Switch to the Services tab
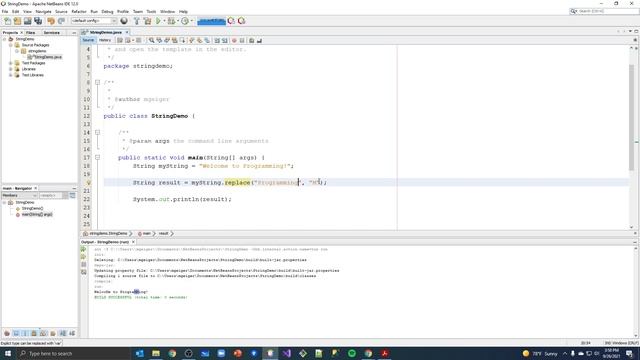640x360 pixels. click(x=51, y=32)
